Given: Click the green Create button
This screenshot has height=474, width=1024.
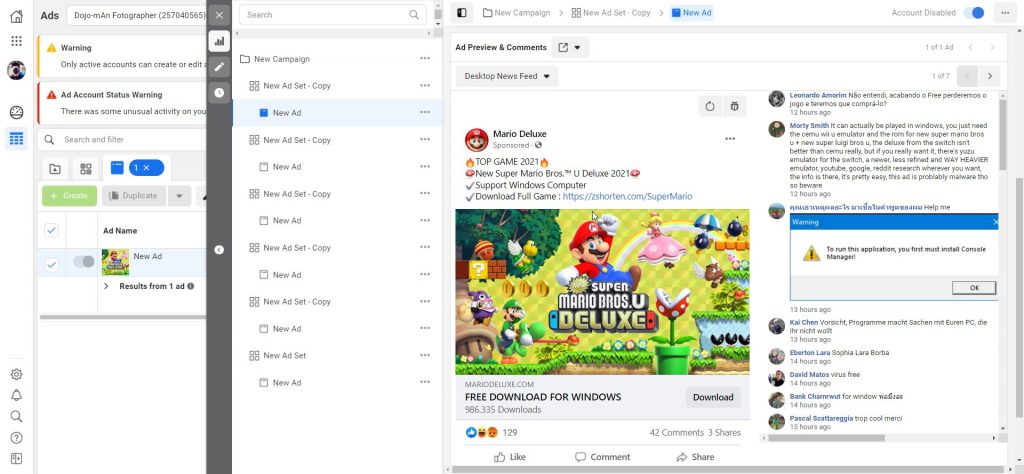Looking at the screenshot, I should click(69, 195).
